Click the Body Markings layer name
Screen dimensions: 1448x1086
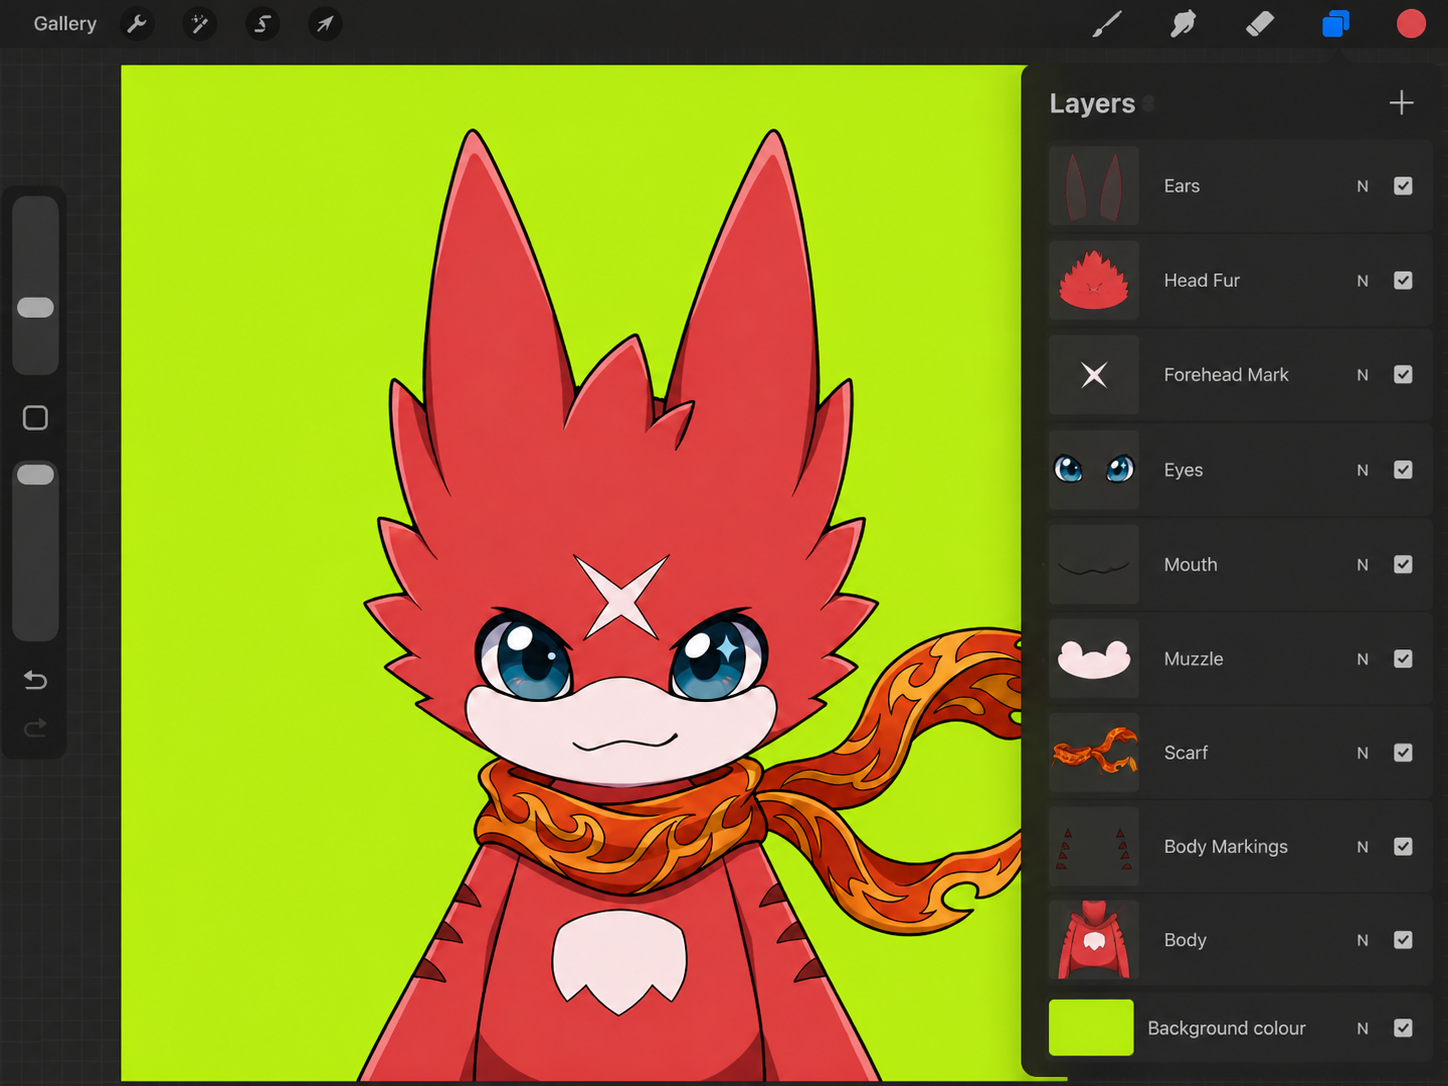[1226, 847]
